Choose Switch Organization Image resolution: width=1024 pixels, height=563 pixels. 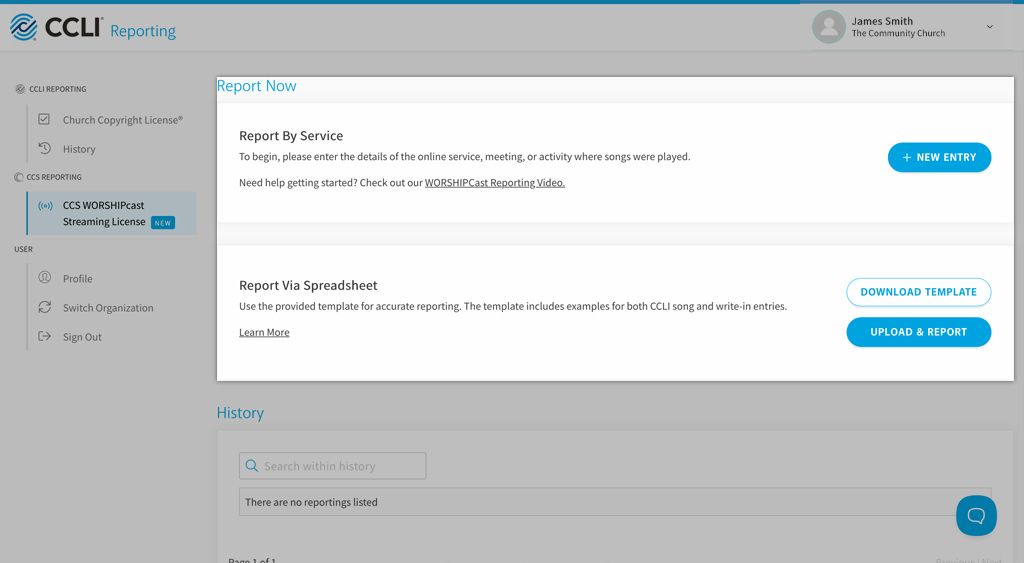(108, 308)
